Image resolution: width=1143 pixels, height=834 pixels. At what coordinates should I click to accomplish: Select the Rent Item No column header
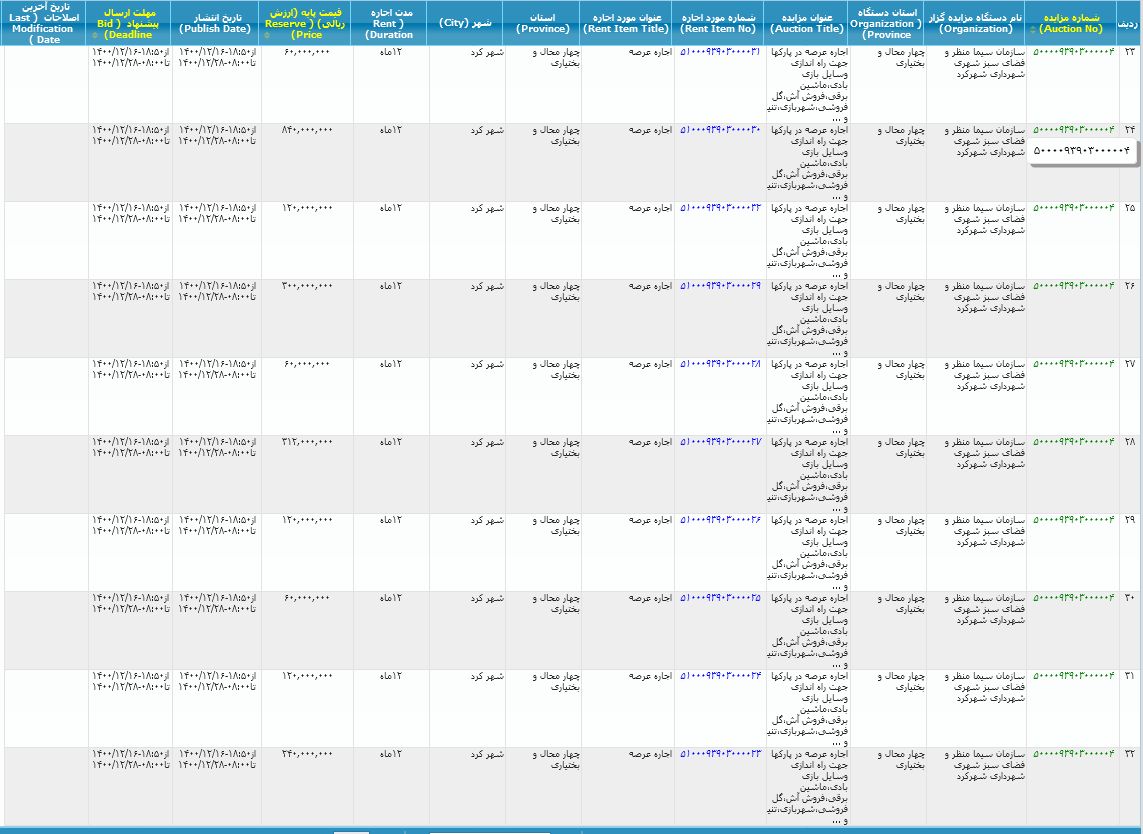[x=720, y=23]
